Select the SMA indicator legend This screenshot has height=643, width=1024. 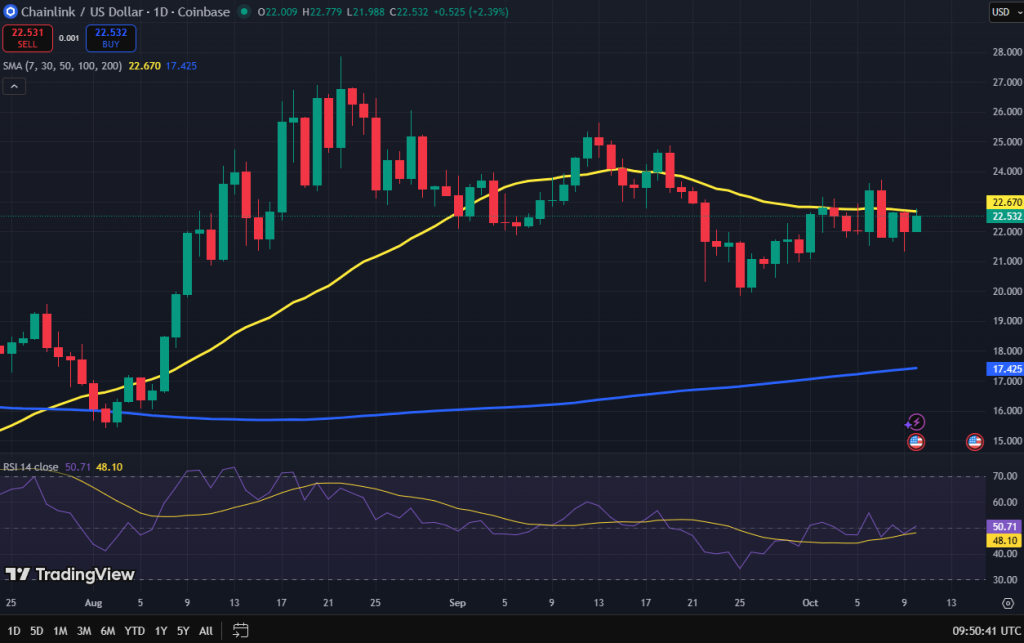tap(62, 66)
